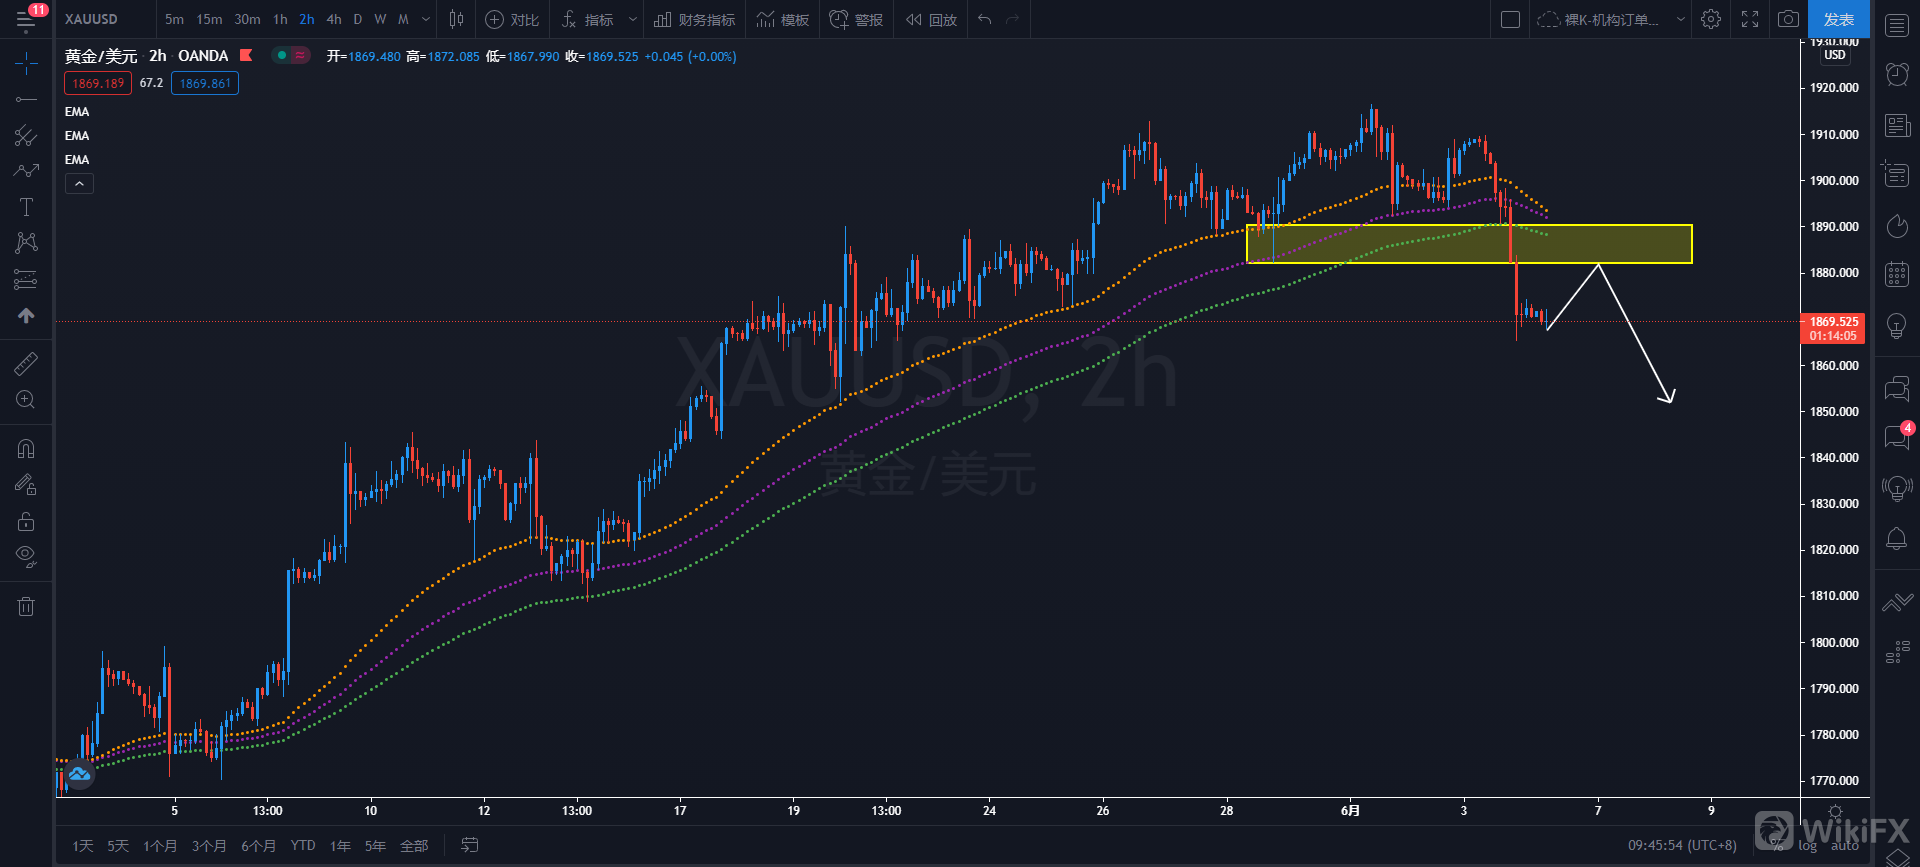Toggle log scale on price axis
This screenshot has height=867, width=1920.
click(x=1808, y=846)
